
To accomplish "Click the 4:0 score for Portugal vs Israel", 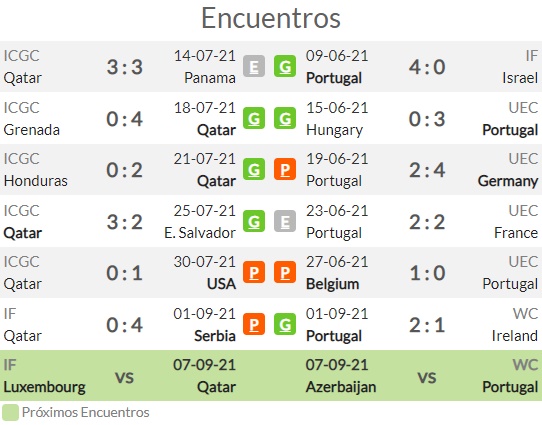I will (x=427, y=67).
